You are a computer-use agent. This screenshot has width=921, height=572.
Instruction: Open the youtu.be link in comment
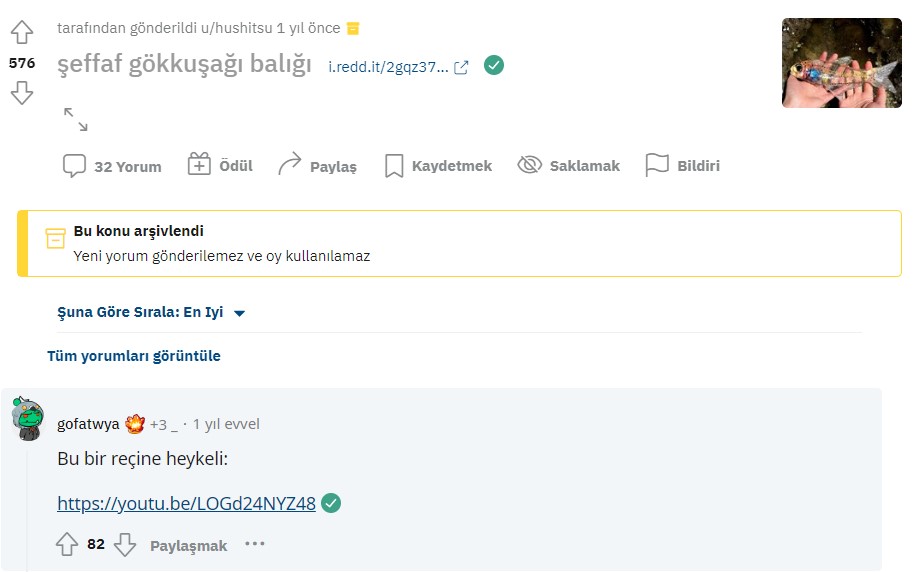point(186,504)
